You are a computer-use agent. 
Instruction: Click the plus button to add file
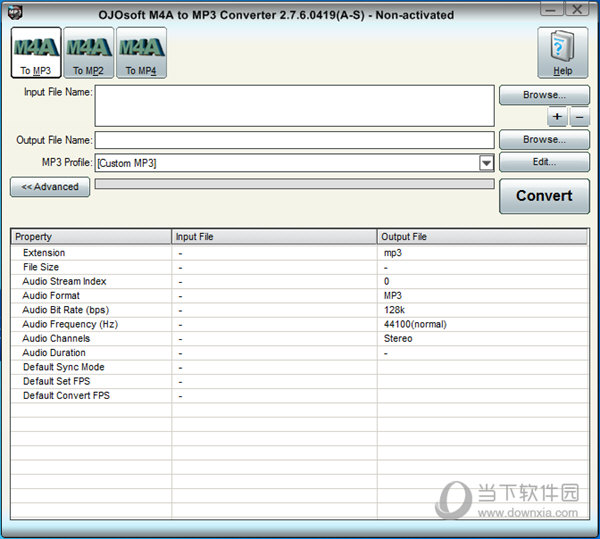[558, 117]
